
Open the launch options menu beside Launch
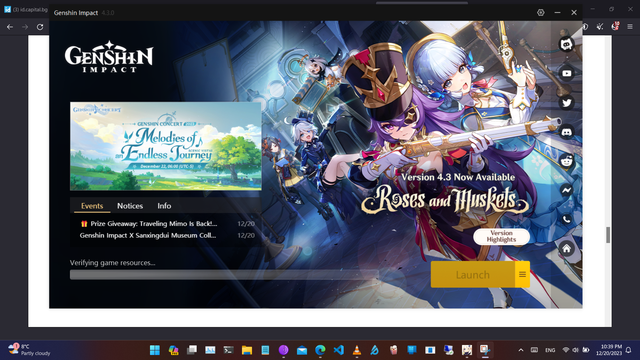pyautogui.click(x=522, y=274)
